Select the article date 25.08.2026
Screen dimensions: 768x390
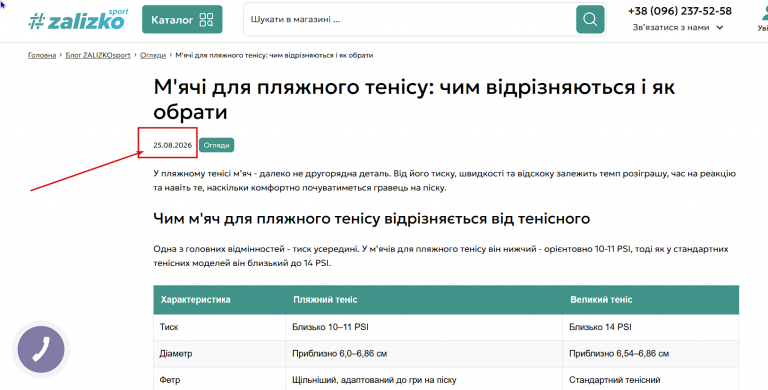[x=172, y=145]
